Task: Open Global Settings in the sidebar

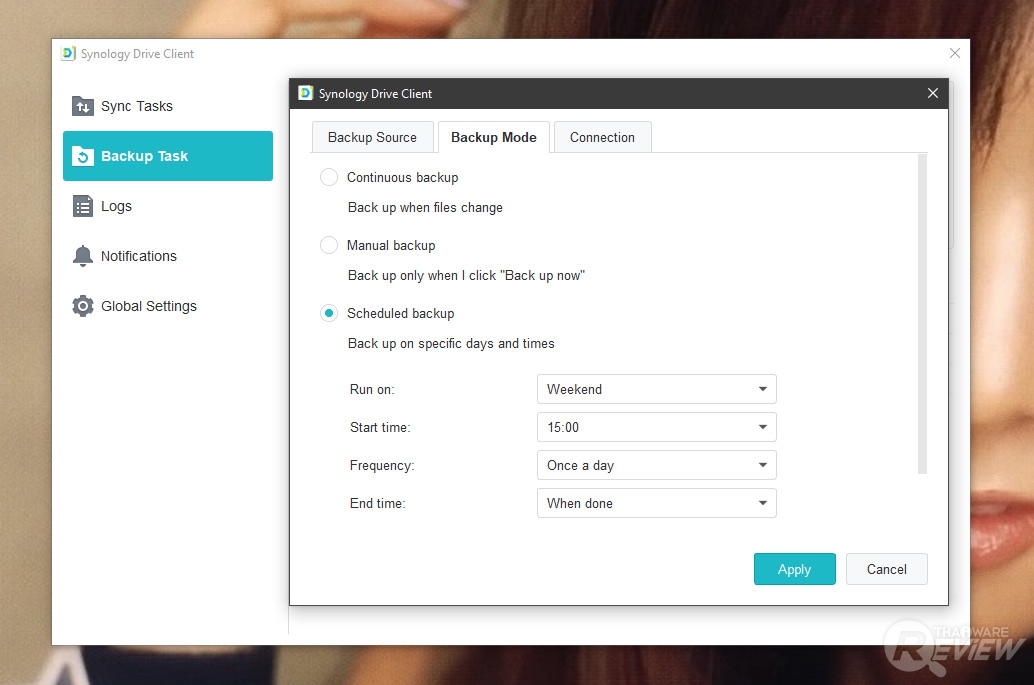Action: coord(167,306)
